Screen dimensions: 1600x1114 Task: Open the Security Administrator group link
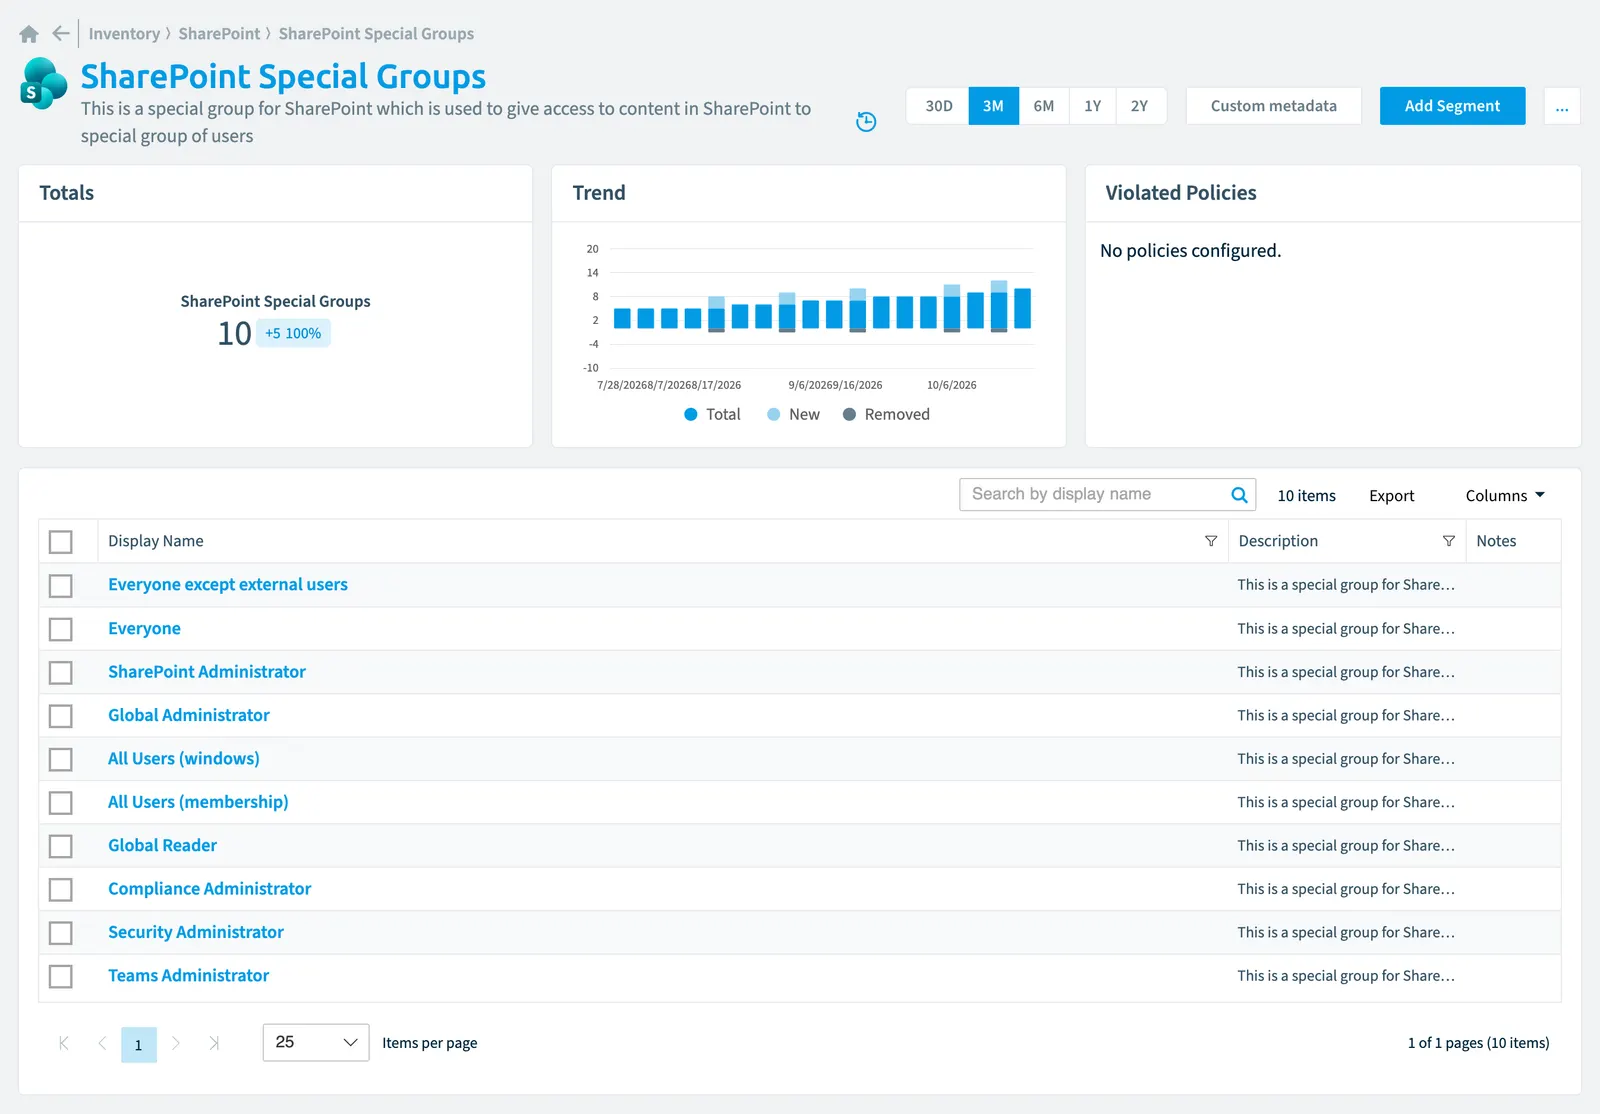pyautogui.click(x=196, y=932)
